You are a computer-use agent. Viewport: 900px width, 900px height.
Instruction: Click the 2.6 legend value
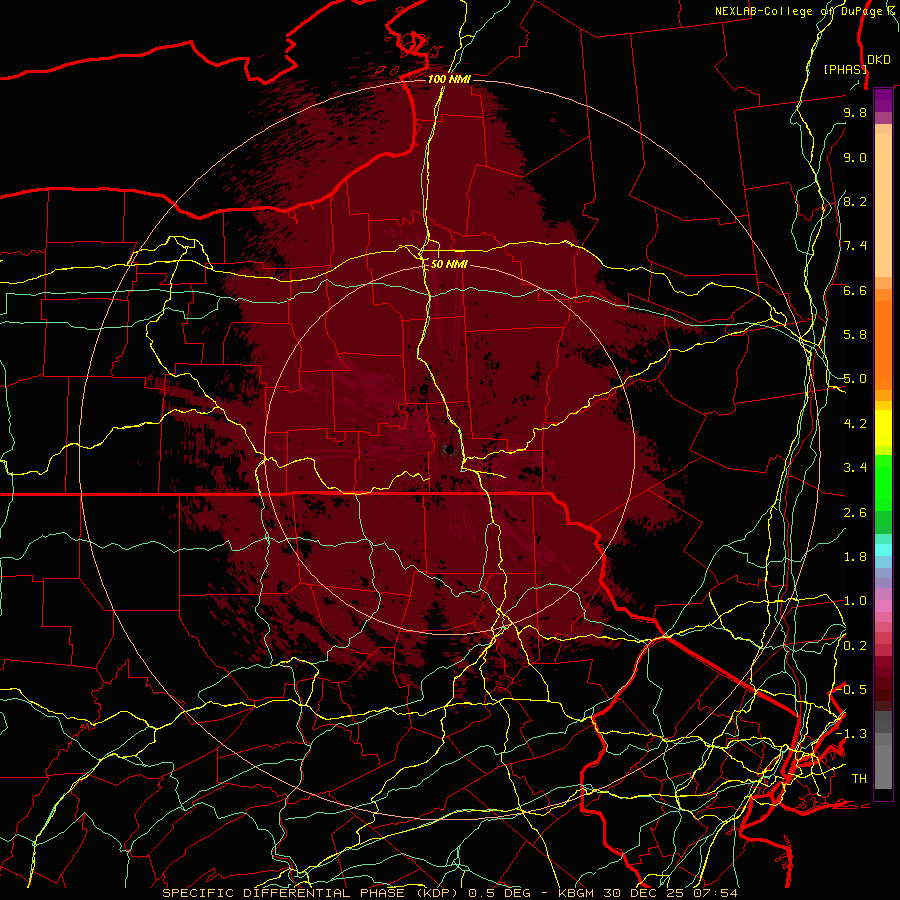[x=855, y=513]
